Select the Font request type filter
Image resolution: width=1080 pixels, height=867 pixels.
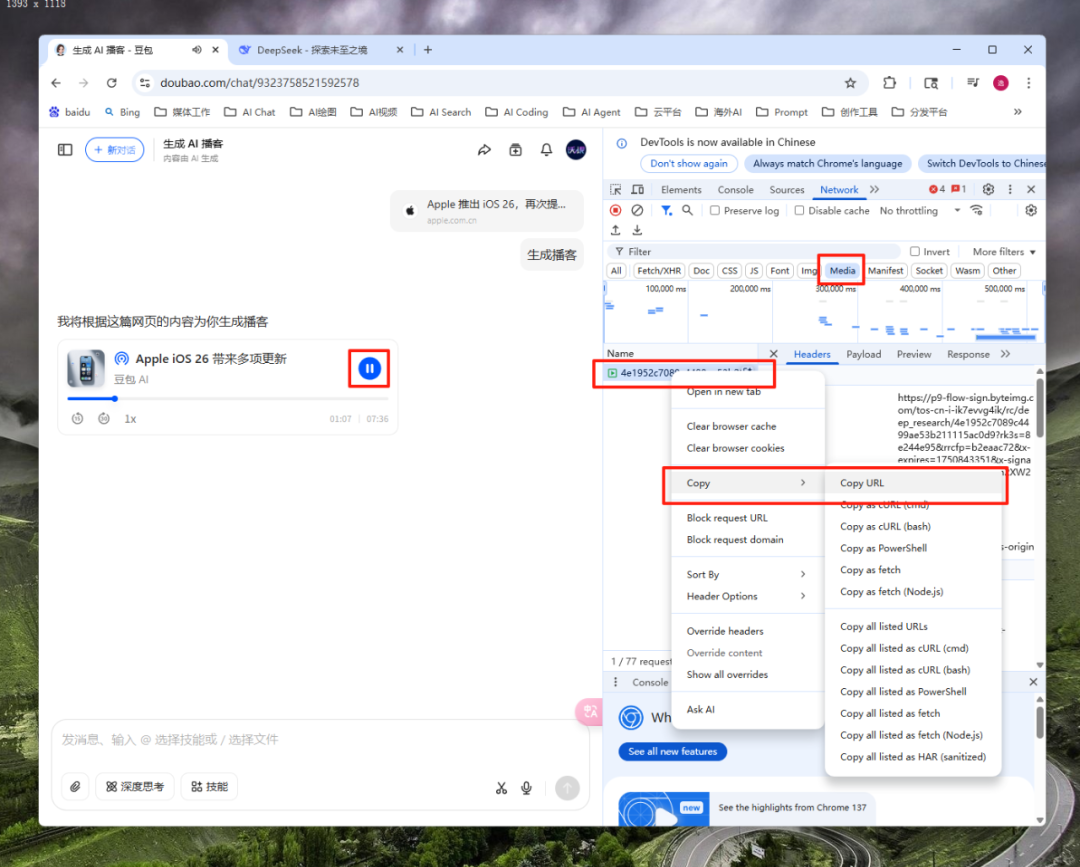pos(780,271)
